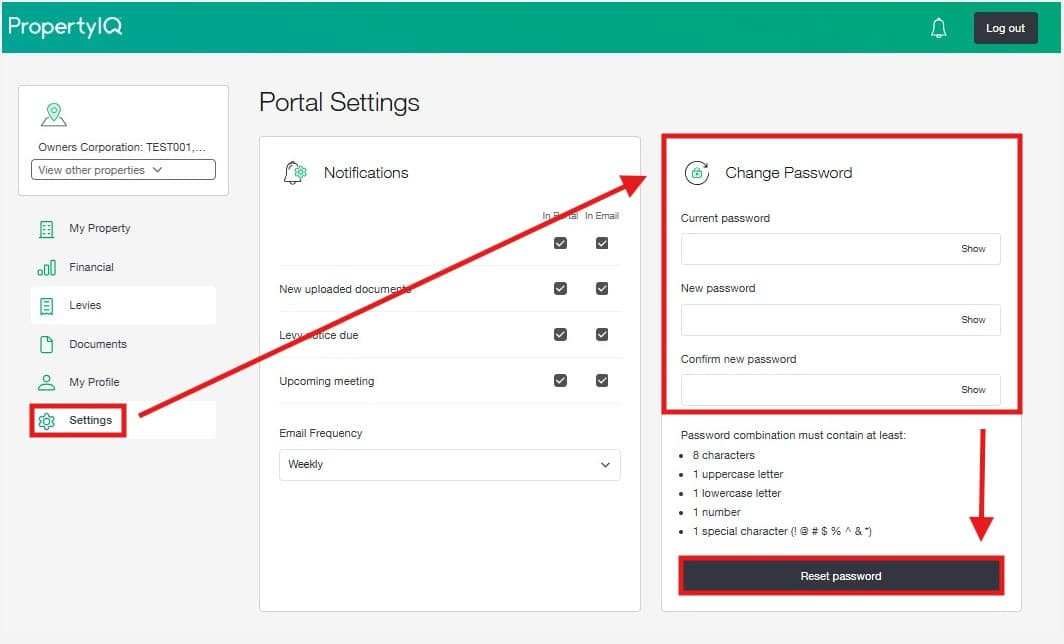The width and height of the screenshot is (1064, 644).
Task: Click the My Profile person icon
Action: pyautogui.click(x=46, y=382)
